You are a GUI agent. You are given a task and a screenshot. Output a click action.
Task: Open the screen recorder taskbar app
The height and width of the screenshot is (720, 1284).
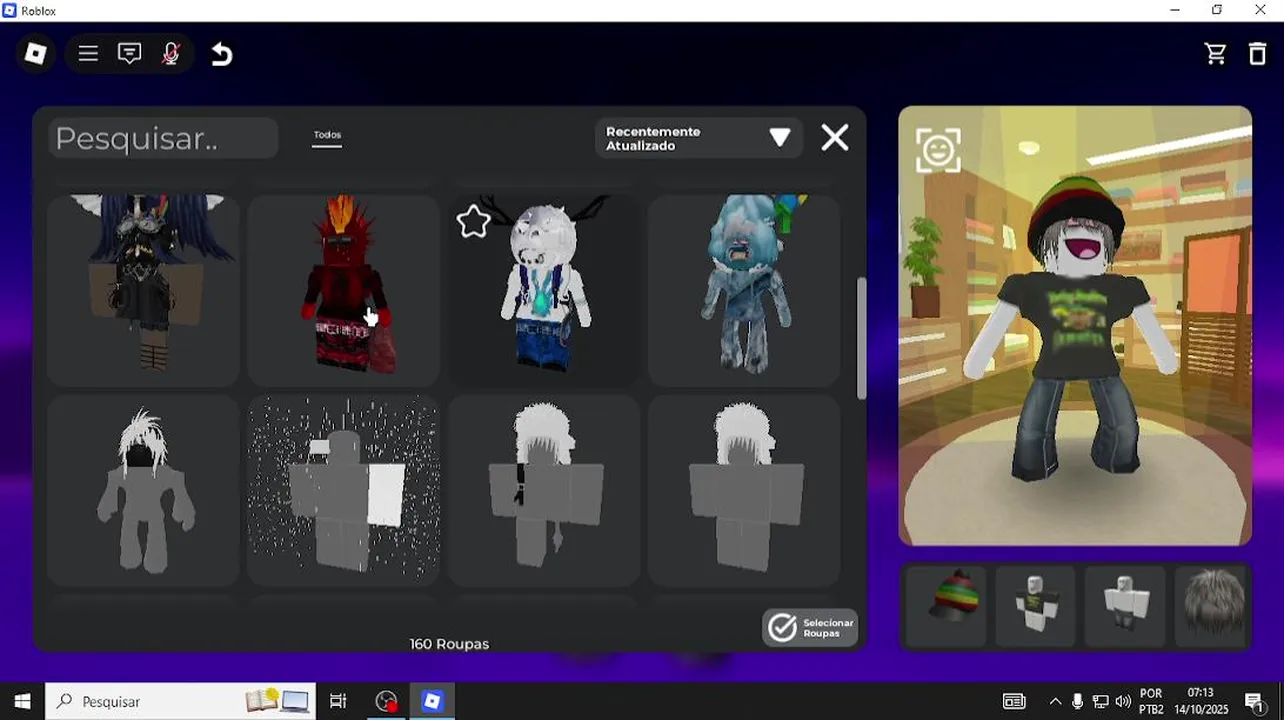click(386, 701)
